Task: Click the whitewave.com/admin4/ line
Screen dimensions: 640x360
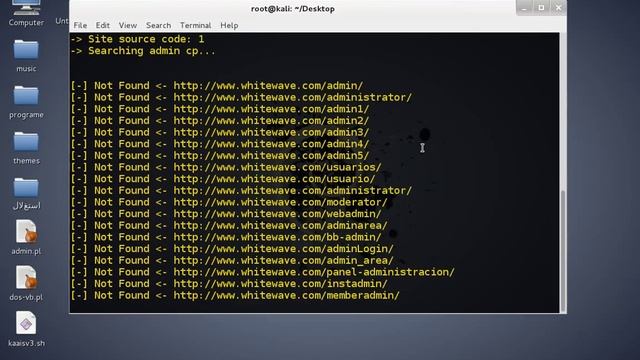Action: 220,144
